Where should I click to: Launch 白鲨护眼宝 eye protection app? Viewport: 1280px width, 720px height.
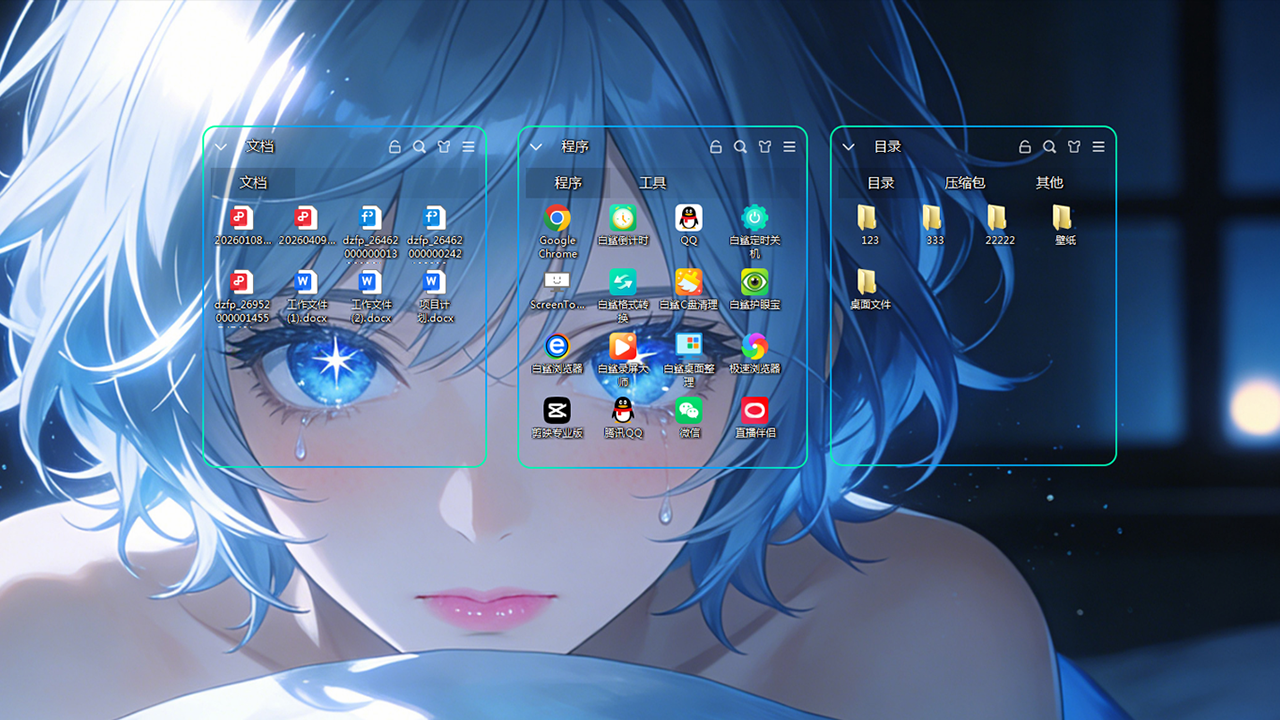[755, 282]
